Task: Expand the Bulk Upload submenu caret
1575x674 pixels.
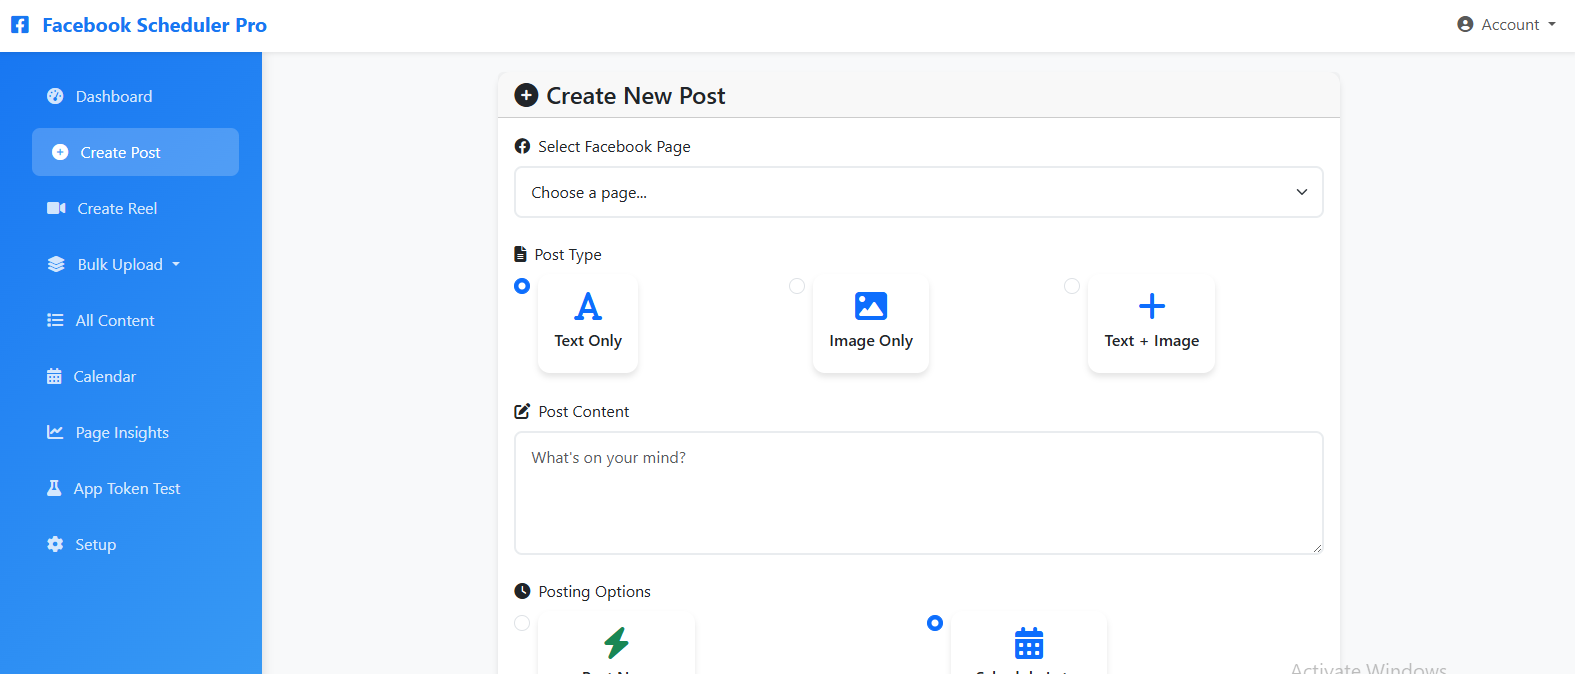Action: (176, 264)
